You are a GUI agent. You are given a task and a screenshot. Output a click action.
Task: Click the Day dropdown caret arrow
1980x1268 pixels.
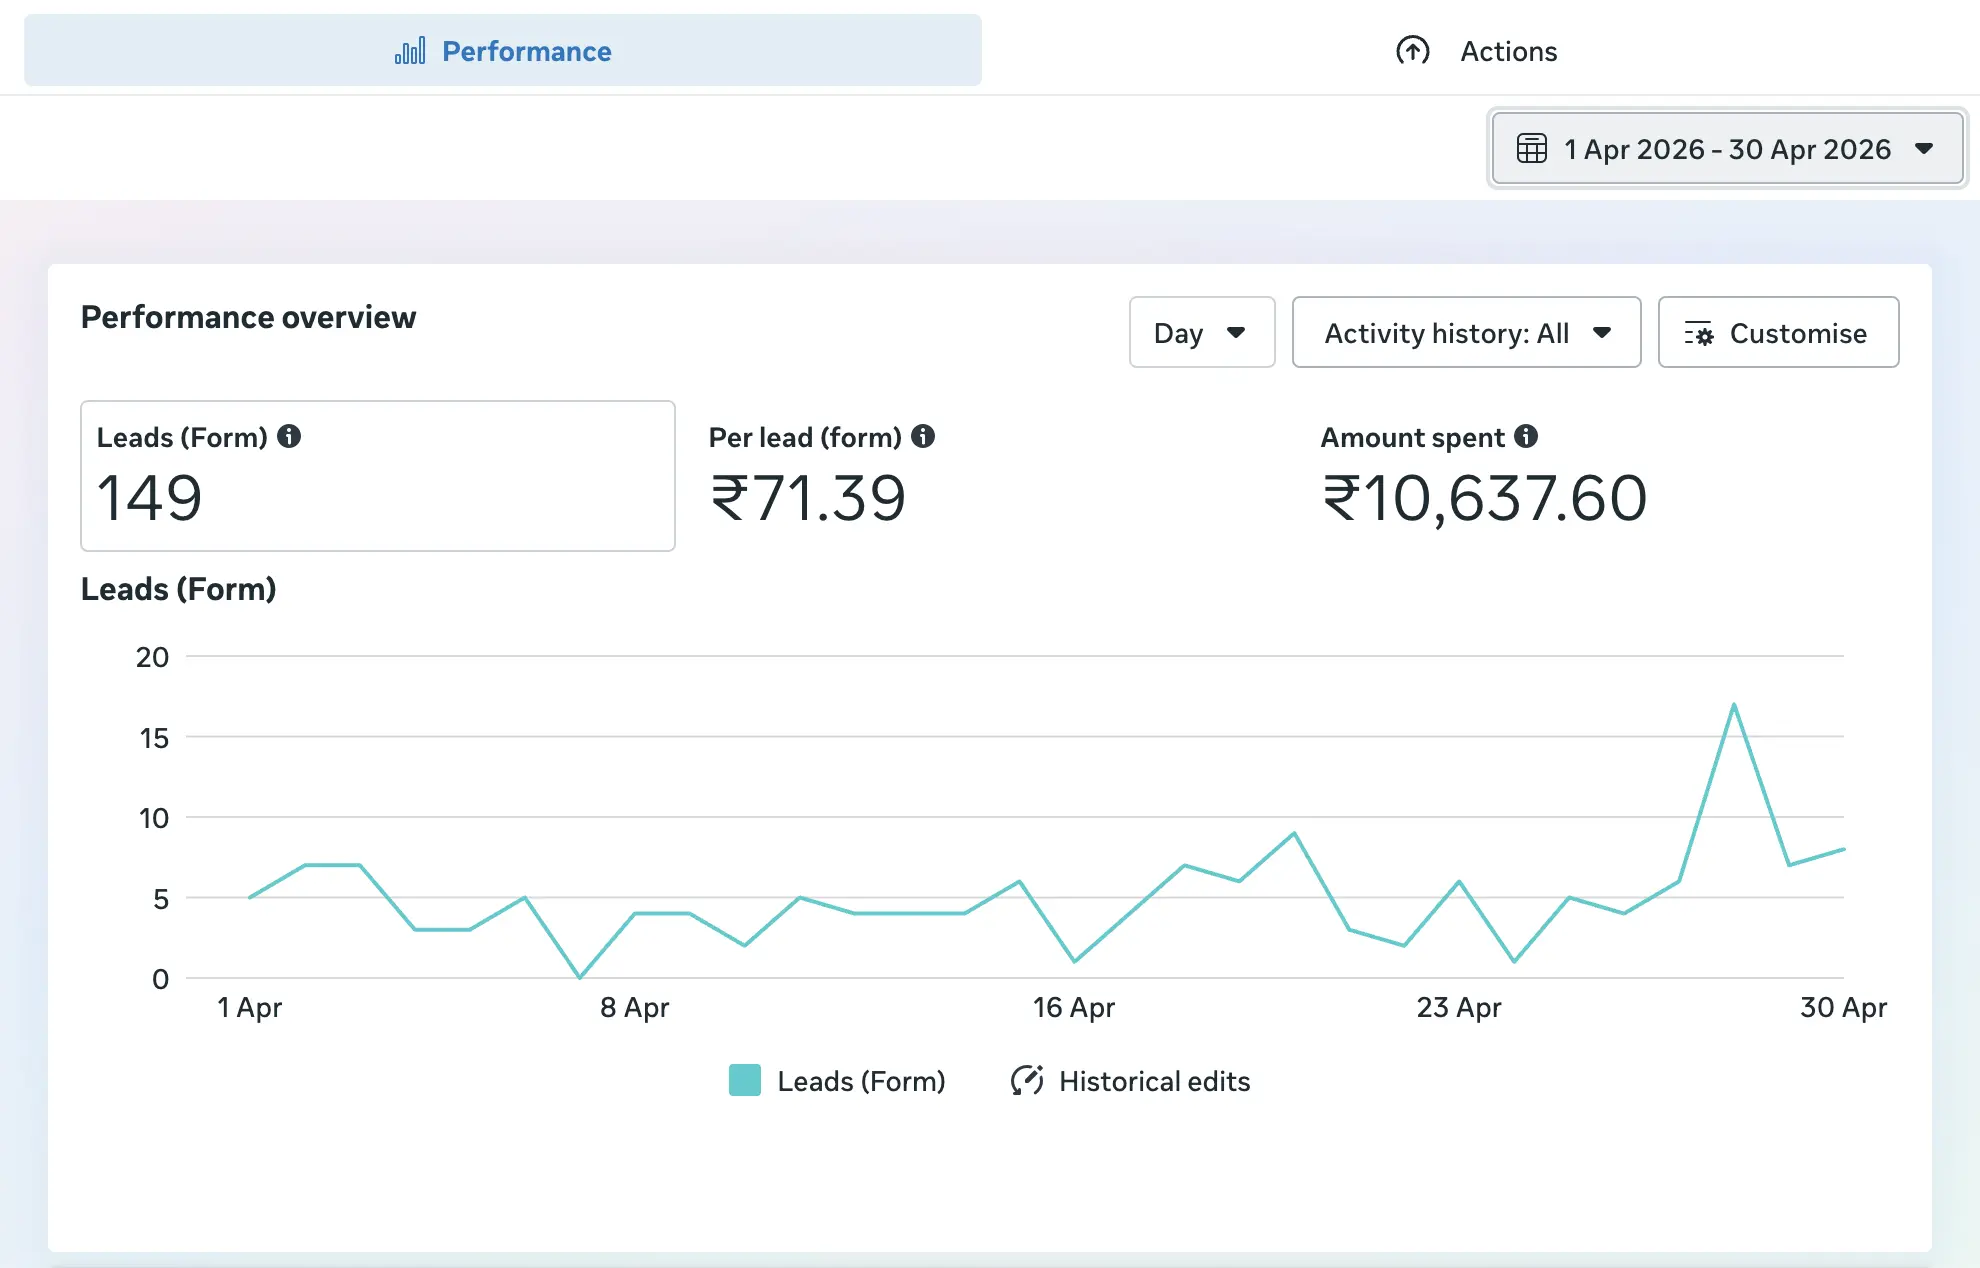[1236, 333]
